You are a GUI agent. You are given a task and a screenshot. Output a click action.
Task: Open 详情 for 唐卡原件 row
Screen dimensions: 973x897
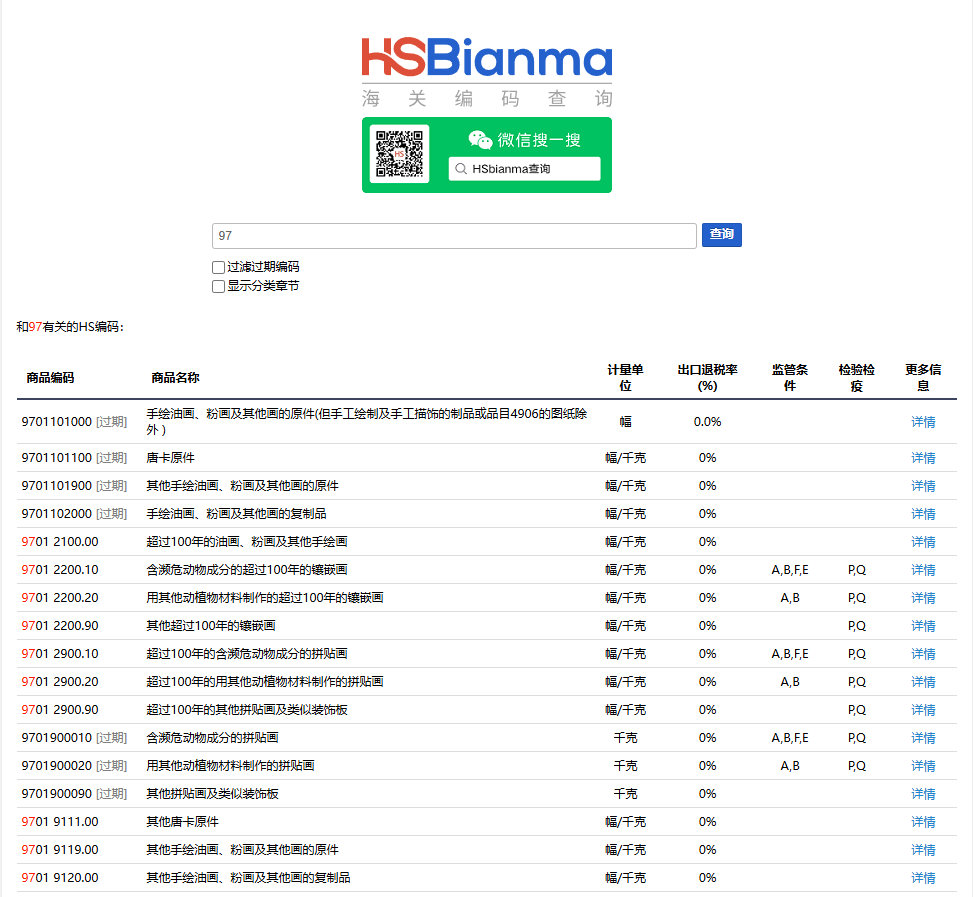(922, 458)
